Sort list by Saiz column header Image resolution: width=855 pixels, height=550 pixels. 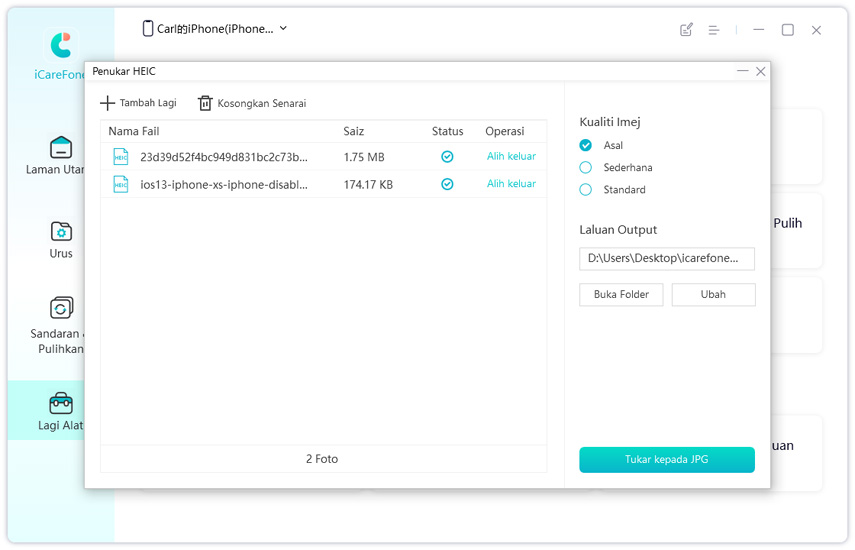coord(354,131)
